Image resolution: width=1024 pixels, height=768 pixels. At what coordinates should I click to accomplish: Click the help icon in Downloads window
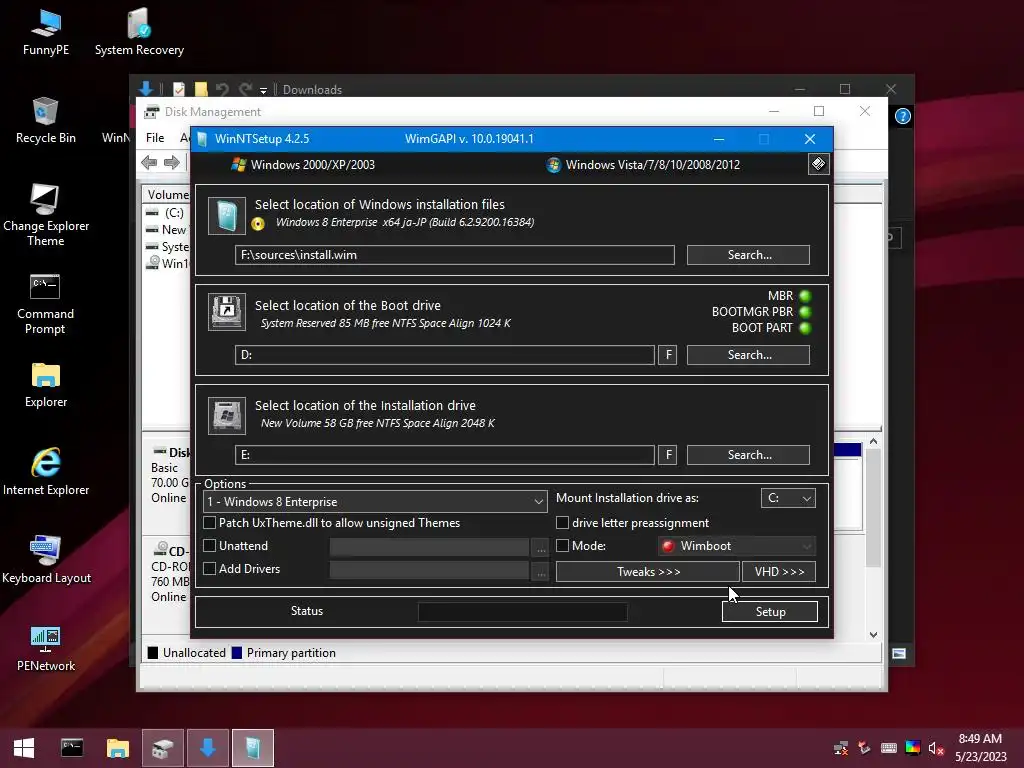tap(903, 116)
